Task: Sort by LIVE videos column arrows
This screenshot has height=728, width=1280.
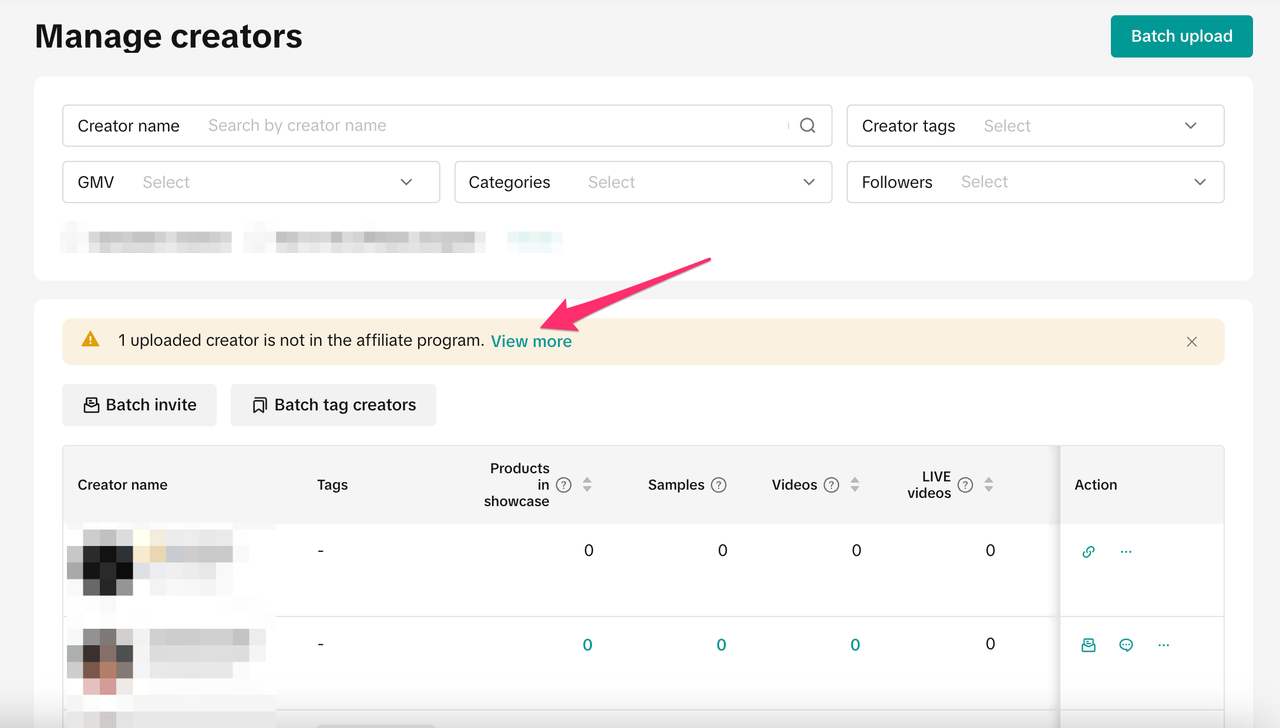Action: [x=988, y=485]
